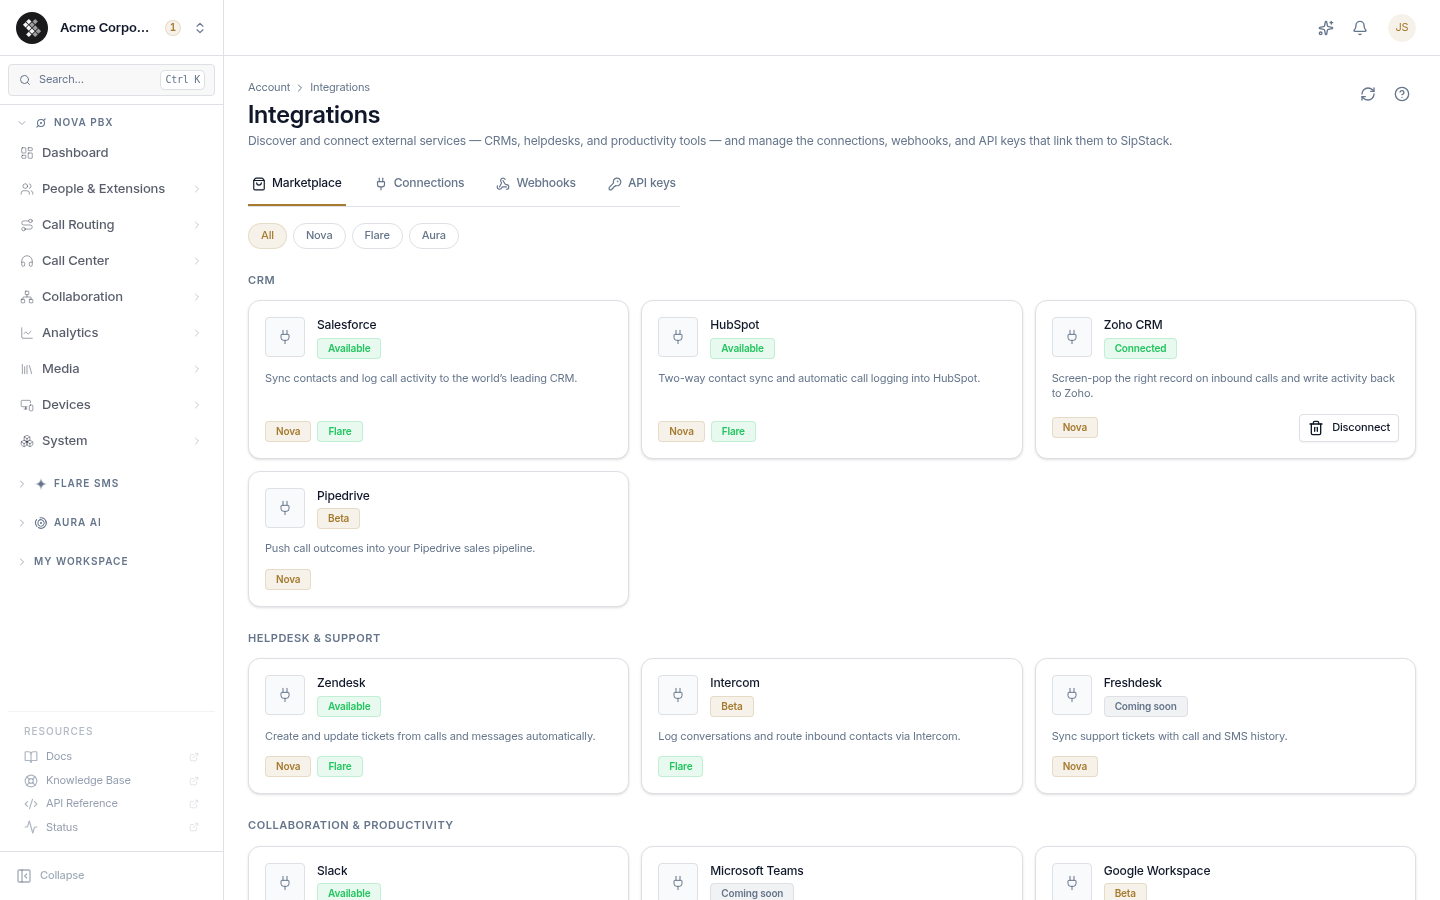1440x900 pixels.
Task: Click the Pipedrive plug icon
Action: [x=285, y=508]
